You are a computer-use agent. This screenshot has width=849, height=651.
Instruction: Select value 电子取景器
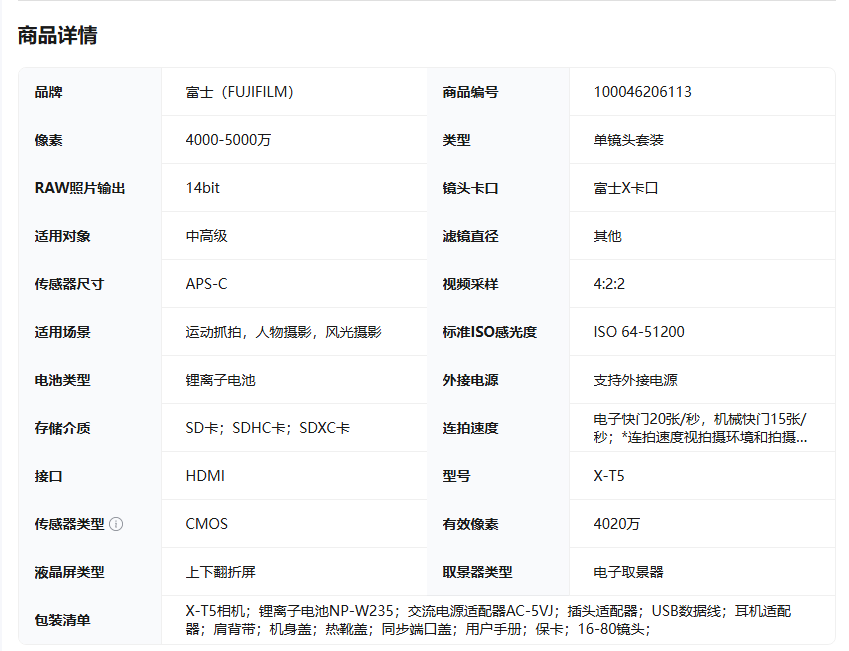click(x=629, y=572)
